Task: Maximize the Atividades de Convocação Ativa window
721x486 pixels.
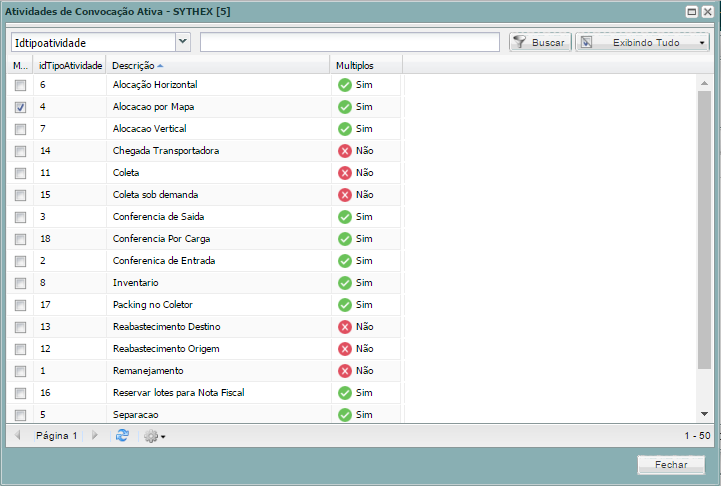Action: (x=692, y=12)
